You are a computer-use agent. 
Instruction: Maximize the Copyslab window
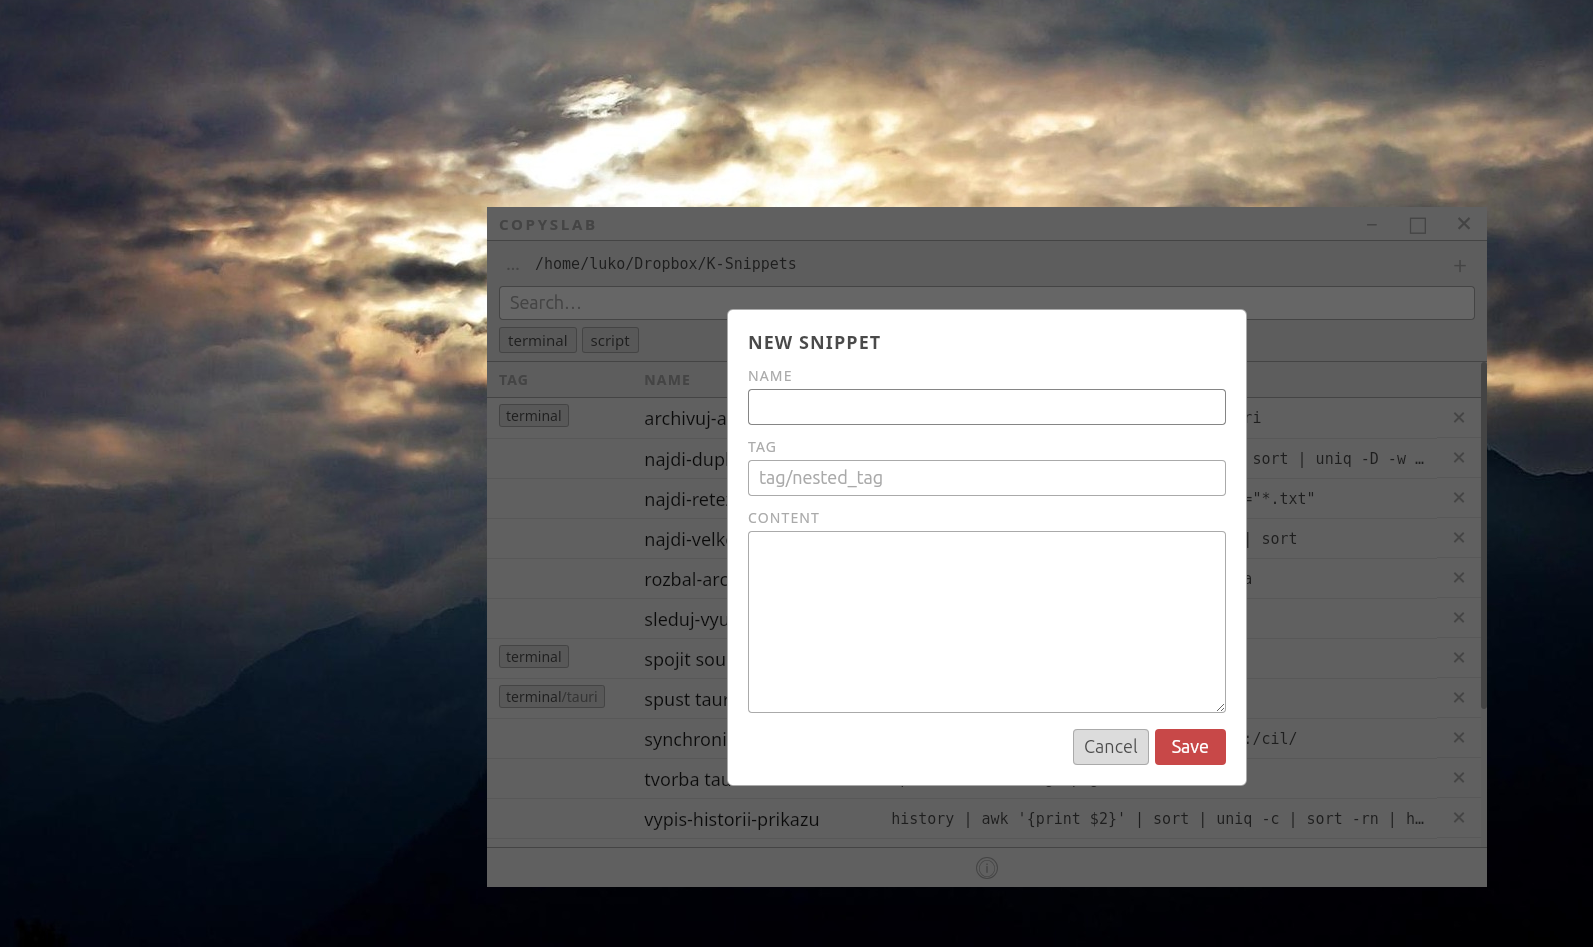pyautogui.click(x=1417, y=225)
